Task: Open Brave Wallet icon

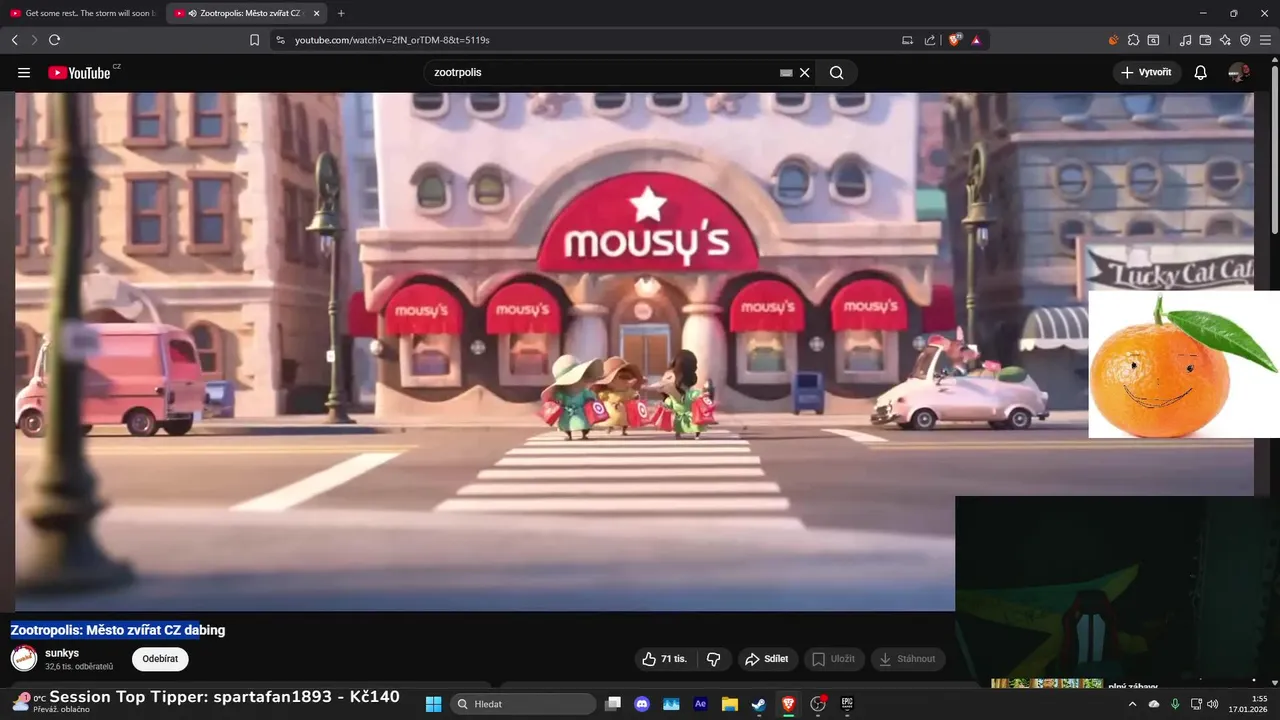Action: pos(1205,40)
